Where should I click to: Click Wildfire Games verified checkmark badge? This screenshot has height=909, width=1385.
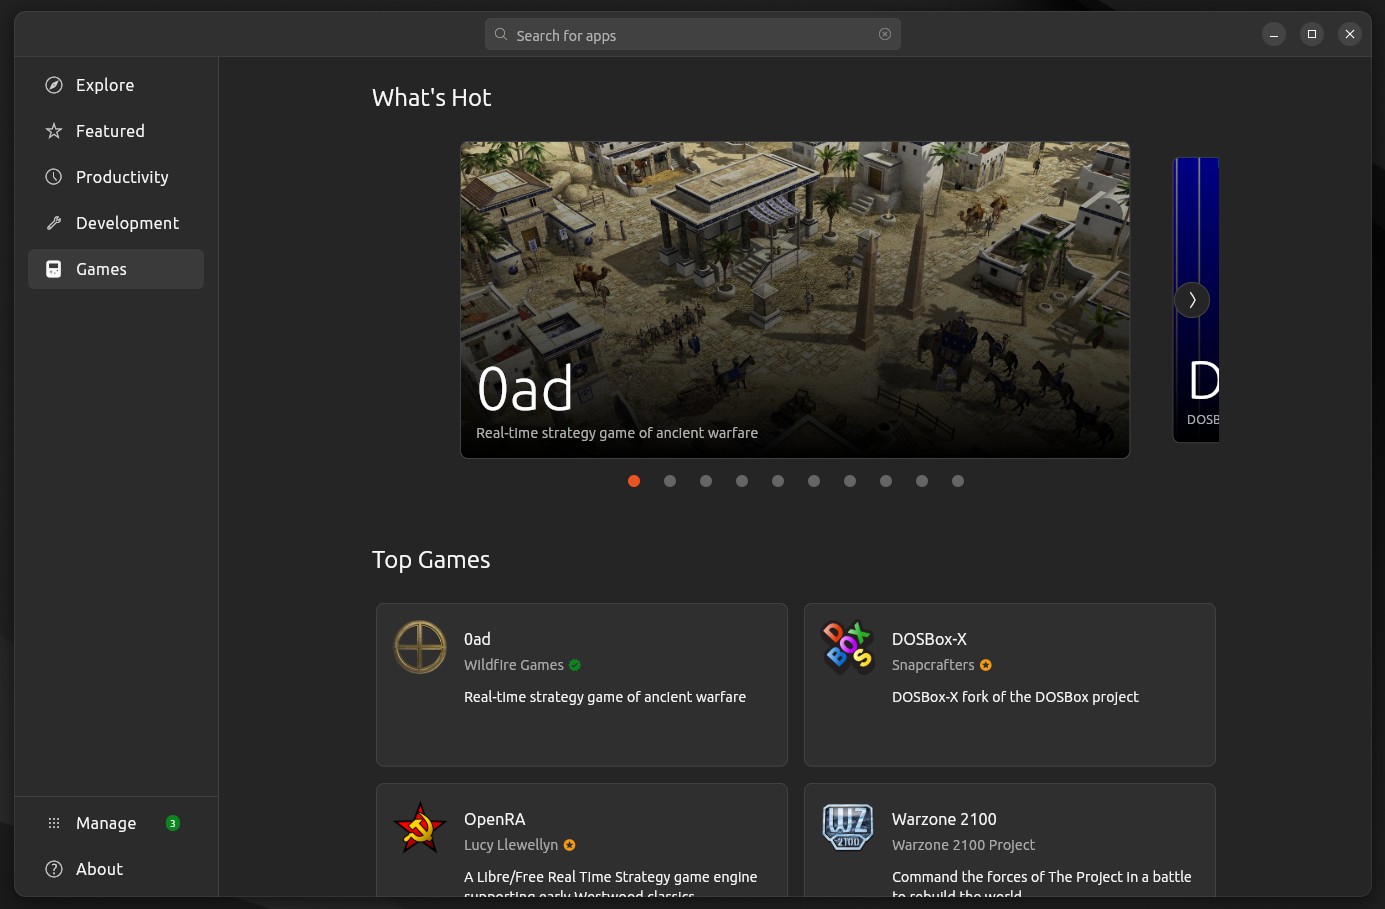click(x=575, y=665)
